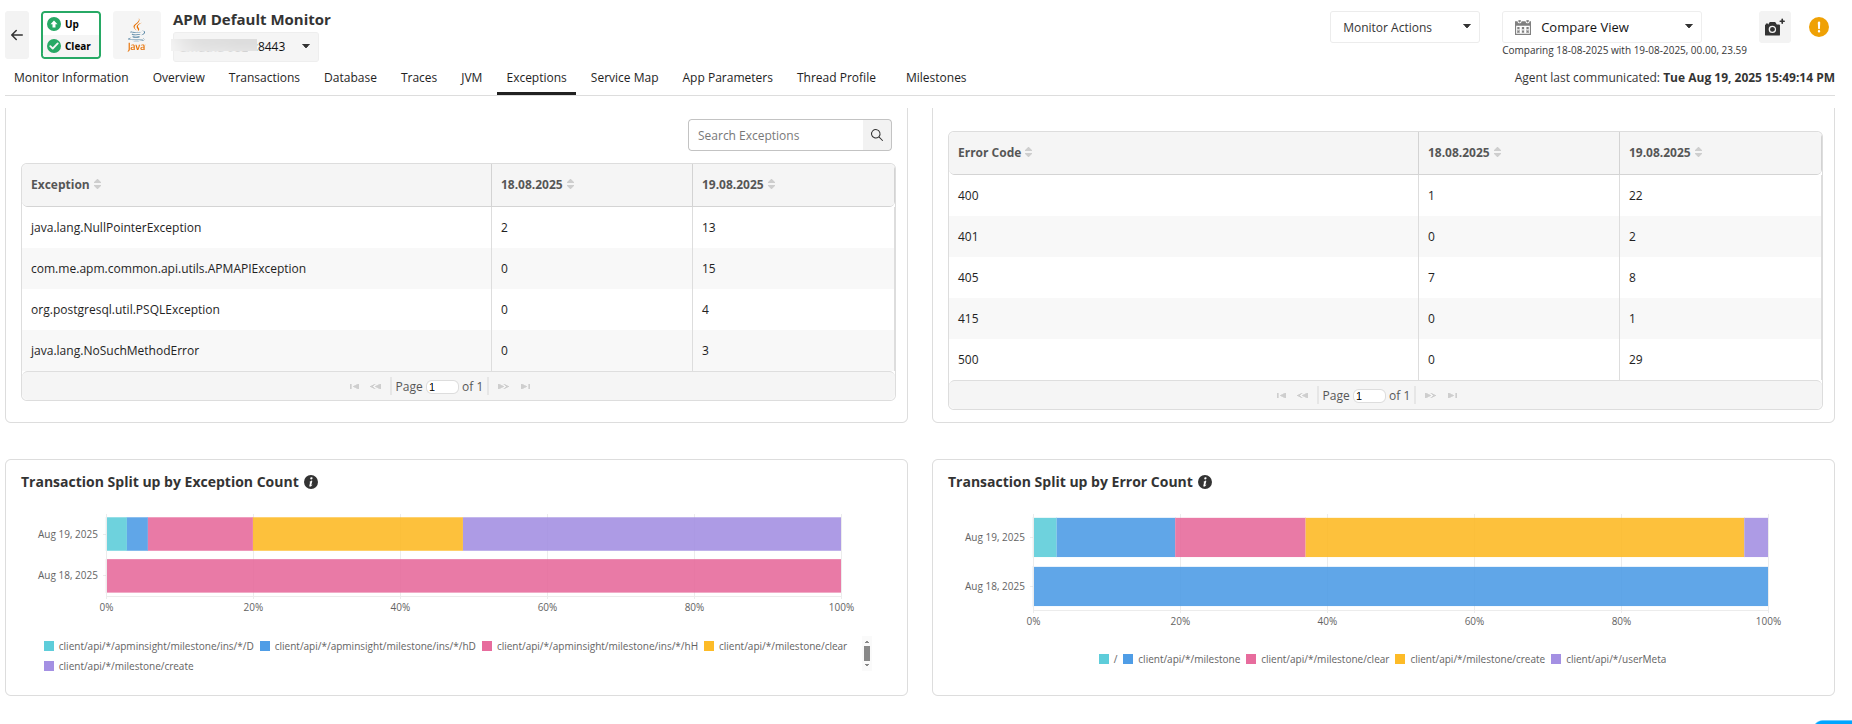This screenshot has width=1852, height=724.
Task: Open the orange alert warning icon
Action: (x=1819, y=27)
